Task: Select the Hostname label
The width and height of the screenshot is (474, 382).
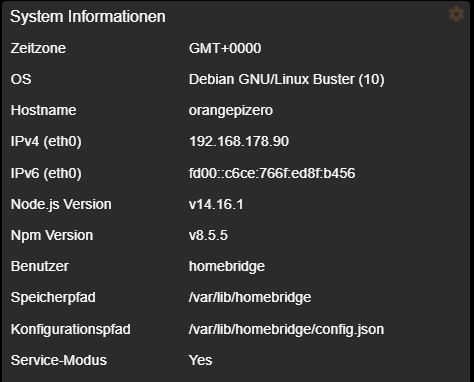Action: coord(43,110)
